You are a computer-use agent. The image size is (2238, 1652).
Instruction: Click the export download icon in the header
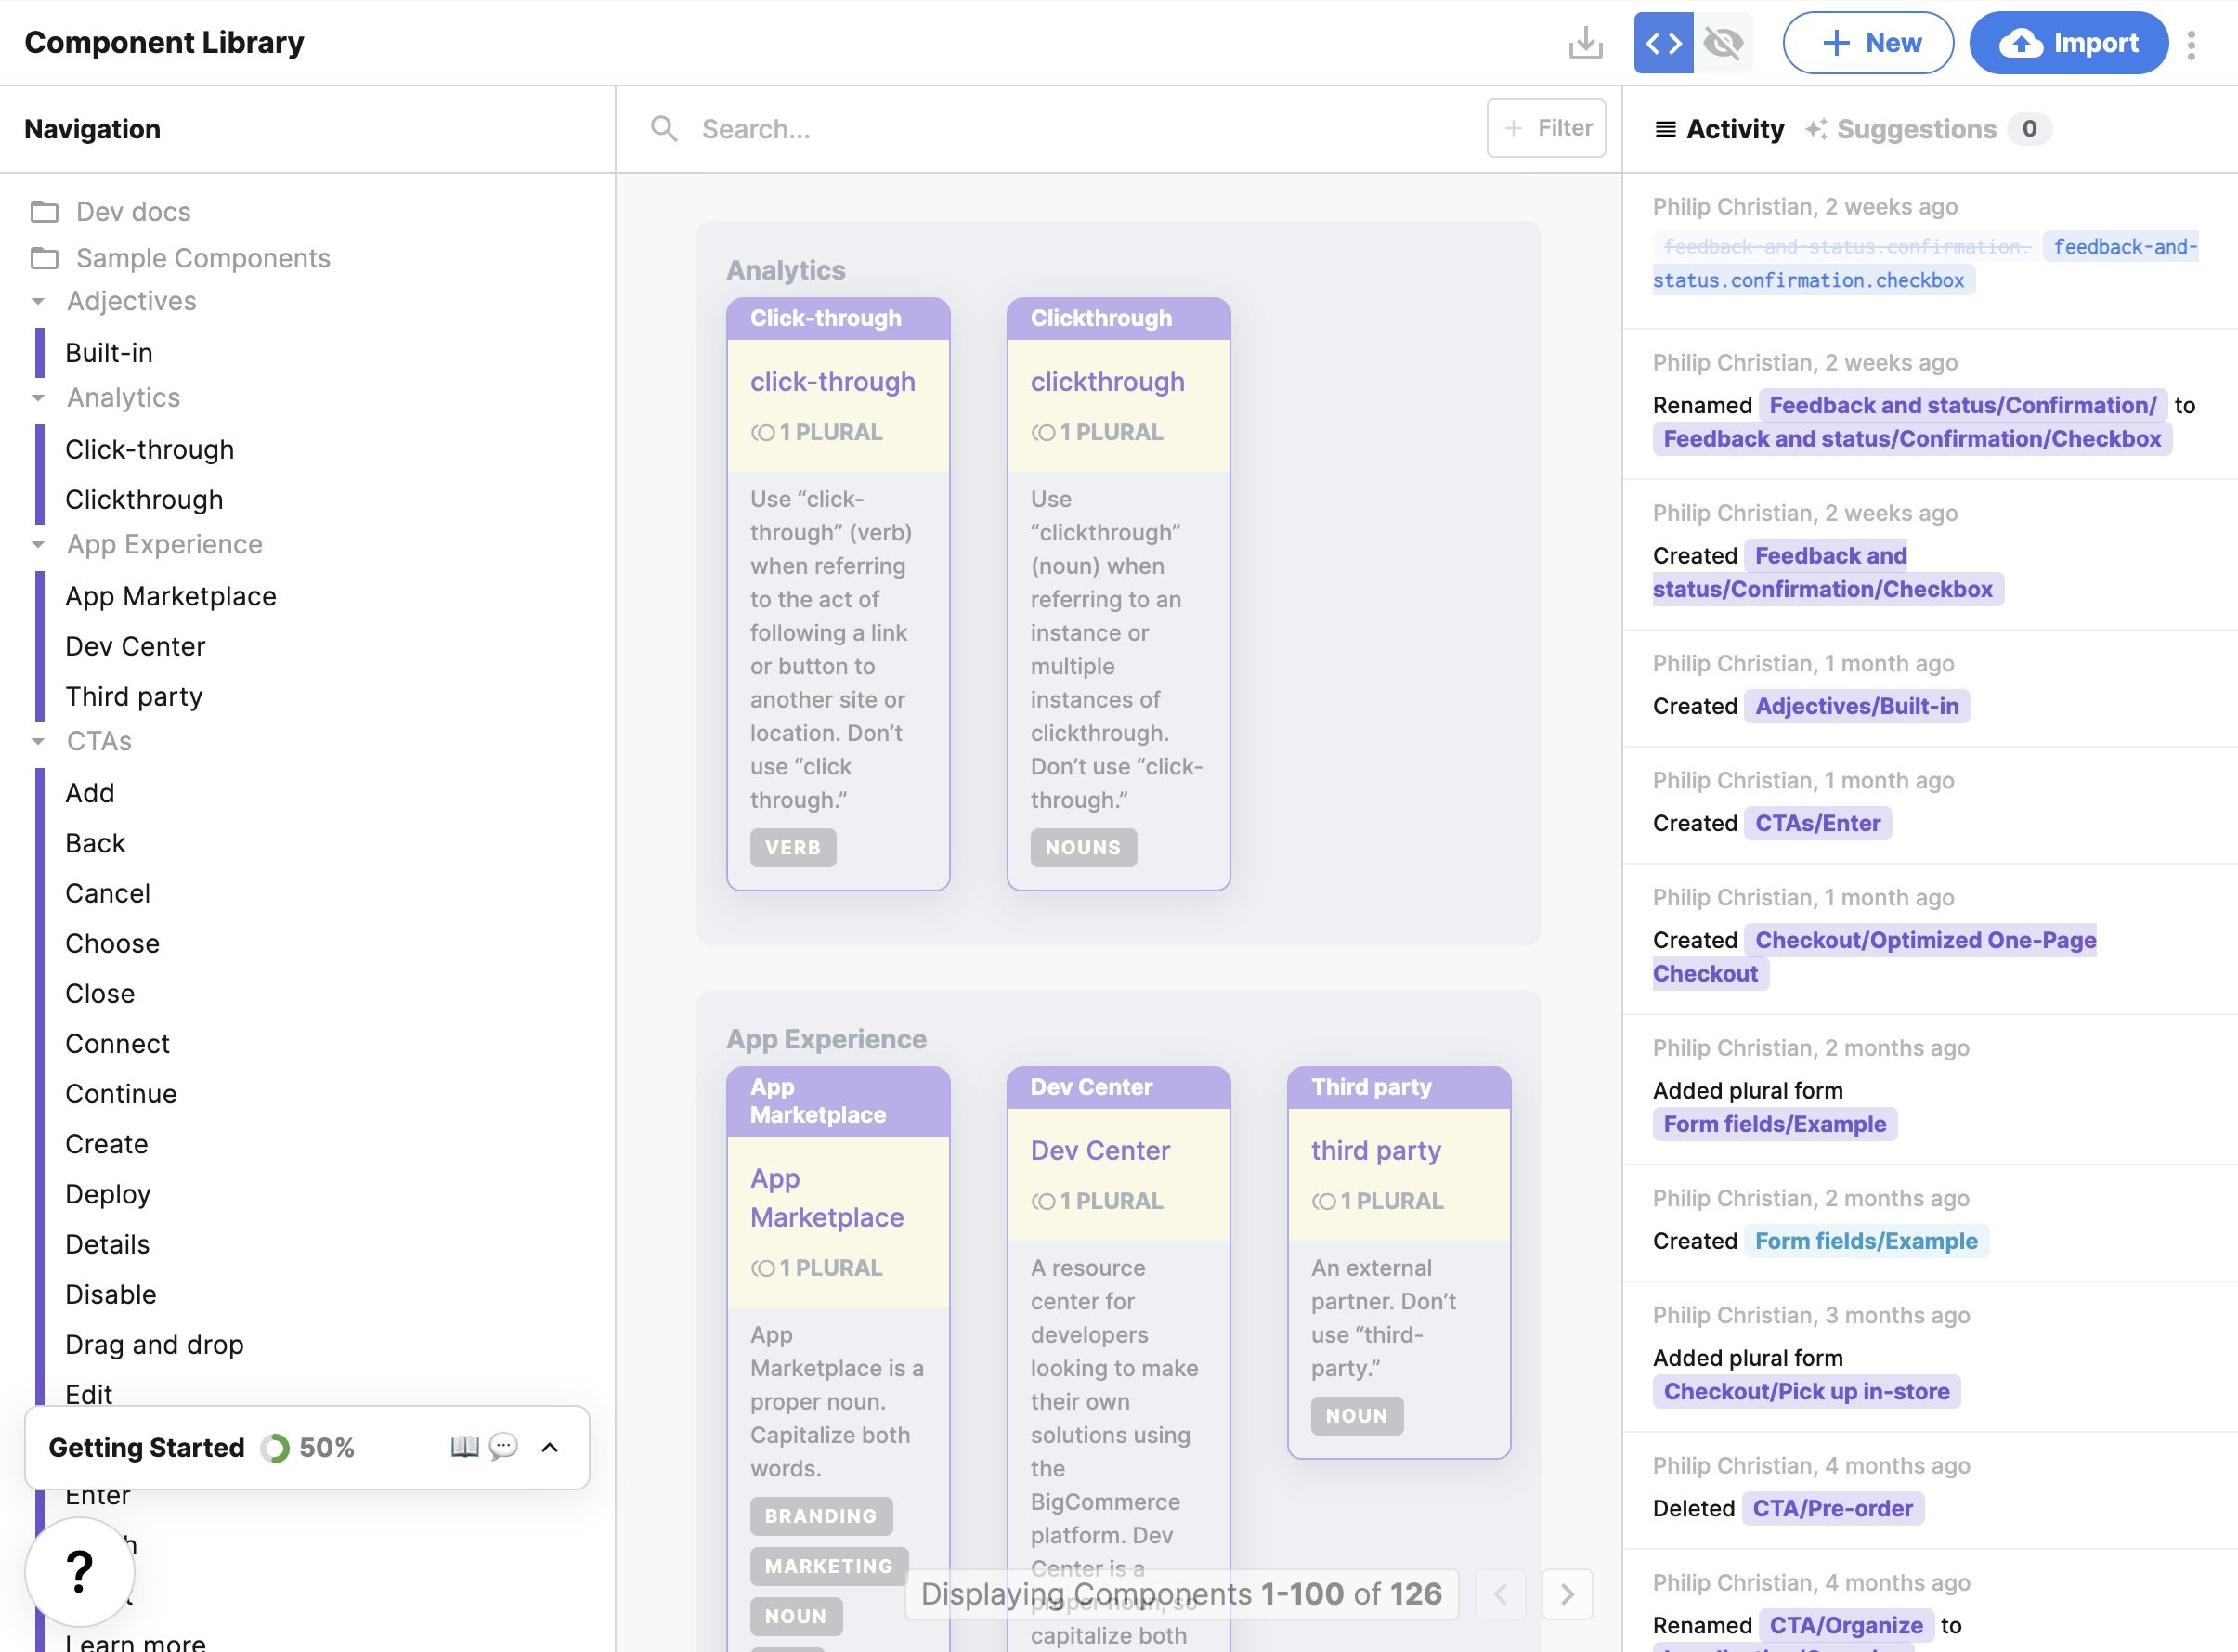pos(1586,42)
